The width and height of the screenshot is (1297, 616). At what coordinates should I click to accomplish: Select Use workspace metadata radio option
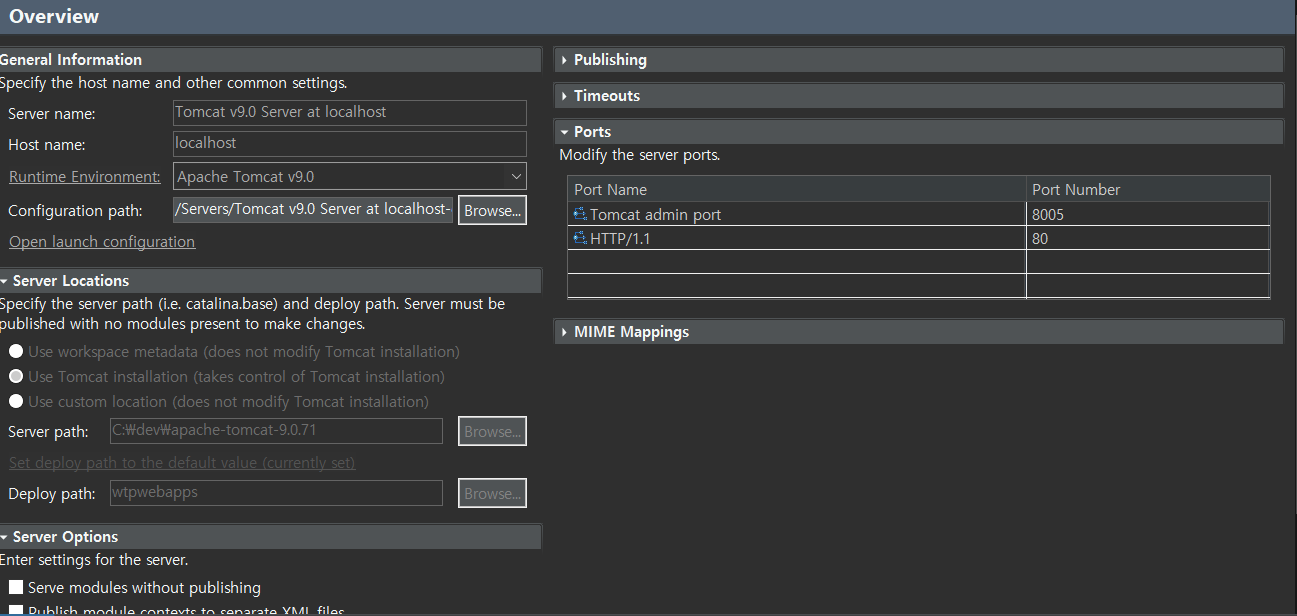click(x=16, y=352)
